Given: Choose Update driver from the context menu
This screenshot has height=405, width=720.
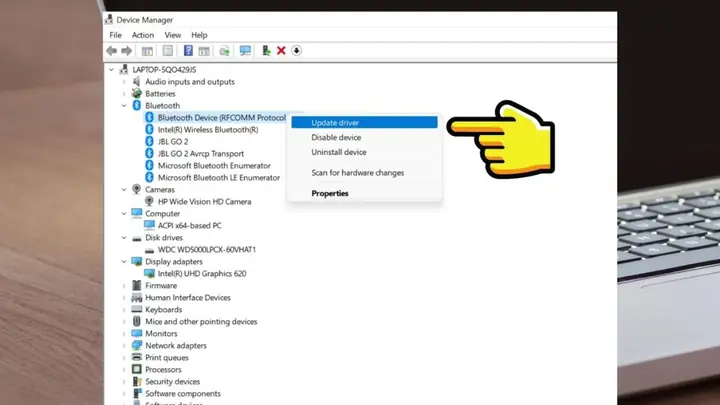Looking at the screenshot, I should (364, 123).
